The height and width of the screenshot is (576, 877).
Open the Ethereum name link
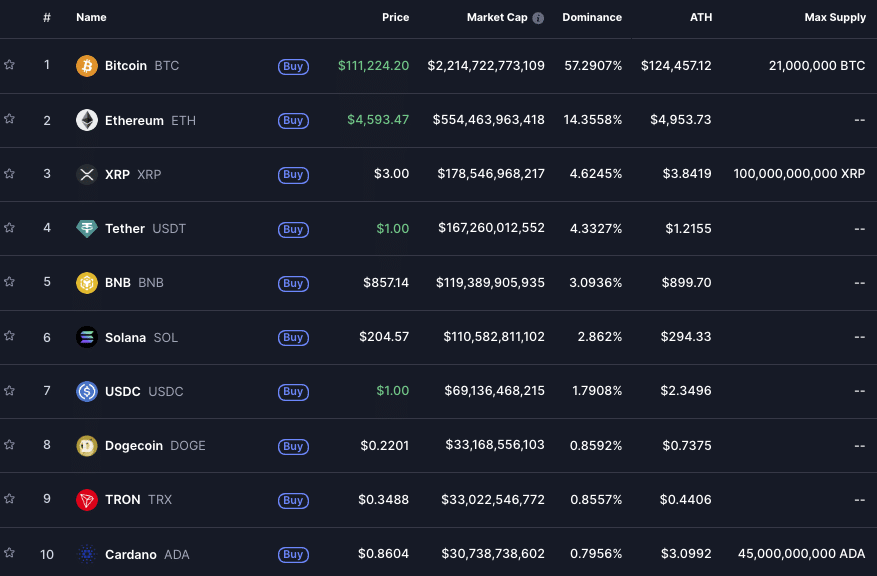pyautogui.click(x=134, y=120)
